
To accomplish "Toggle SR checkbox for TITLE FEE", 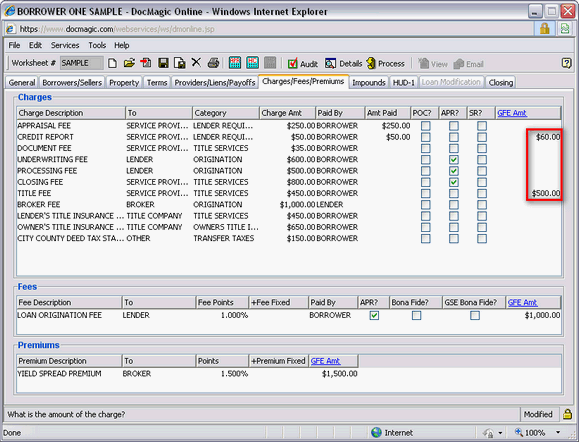I will click(x=482, y=193).
